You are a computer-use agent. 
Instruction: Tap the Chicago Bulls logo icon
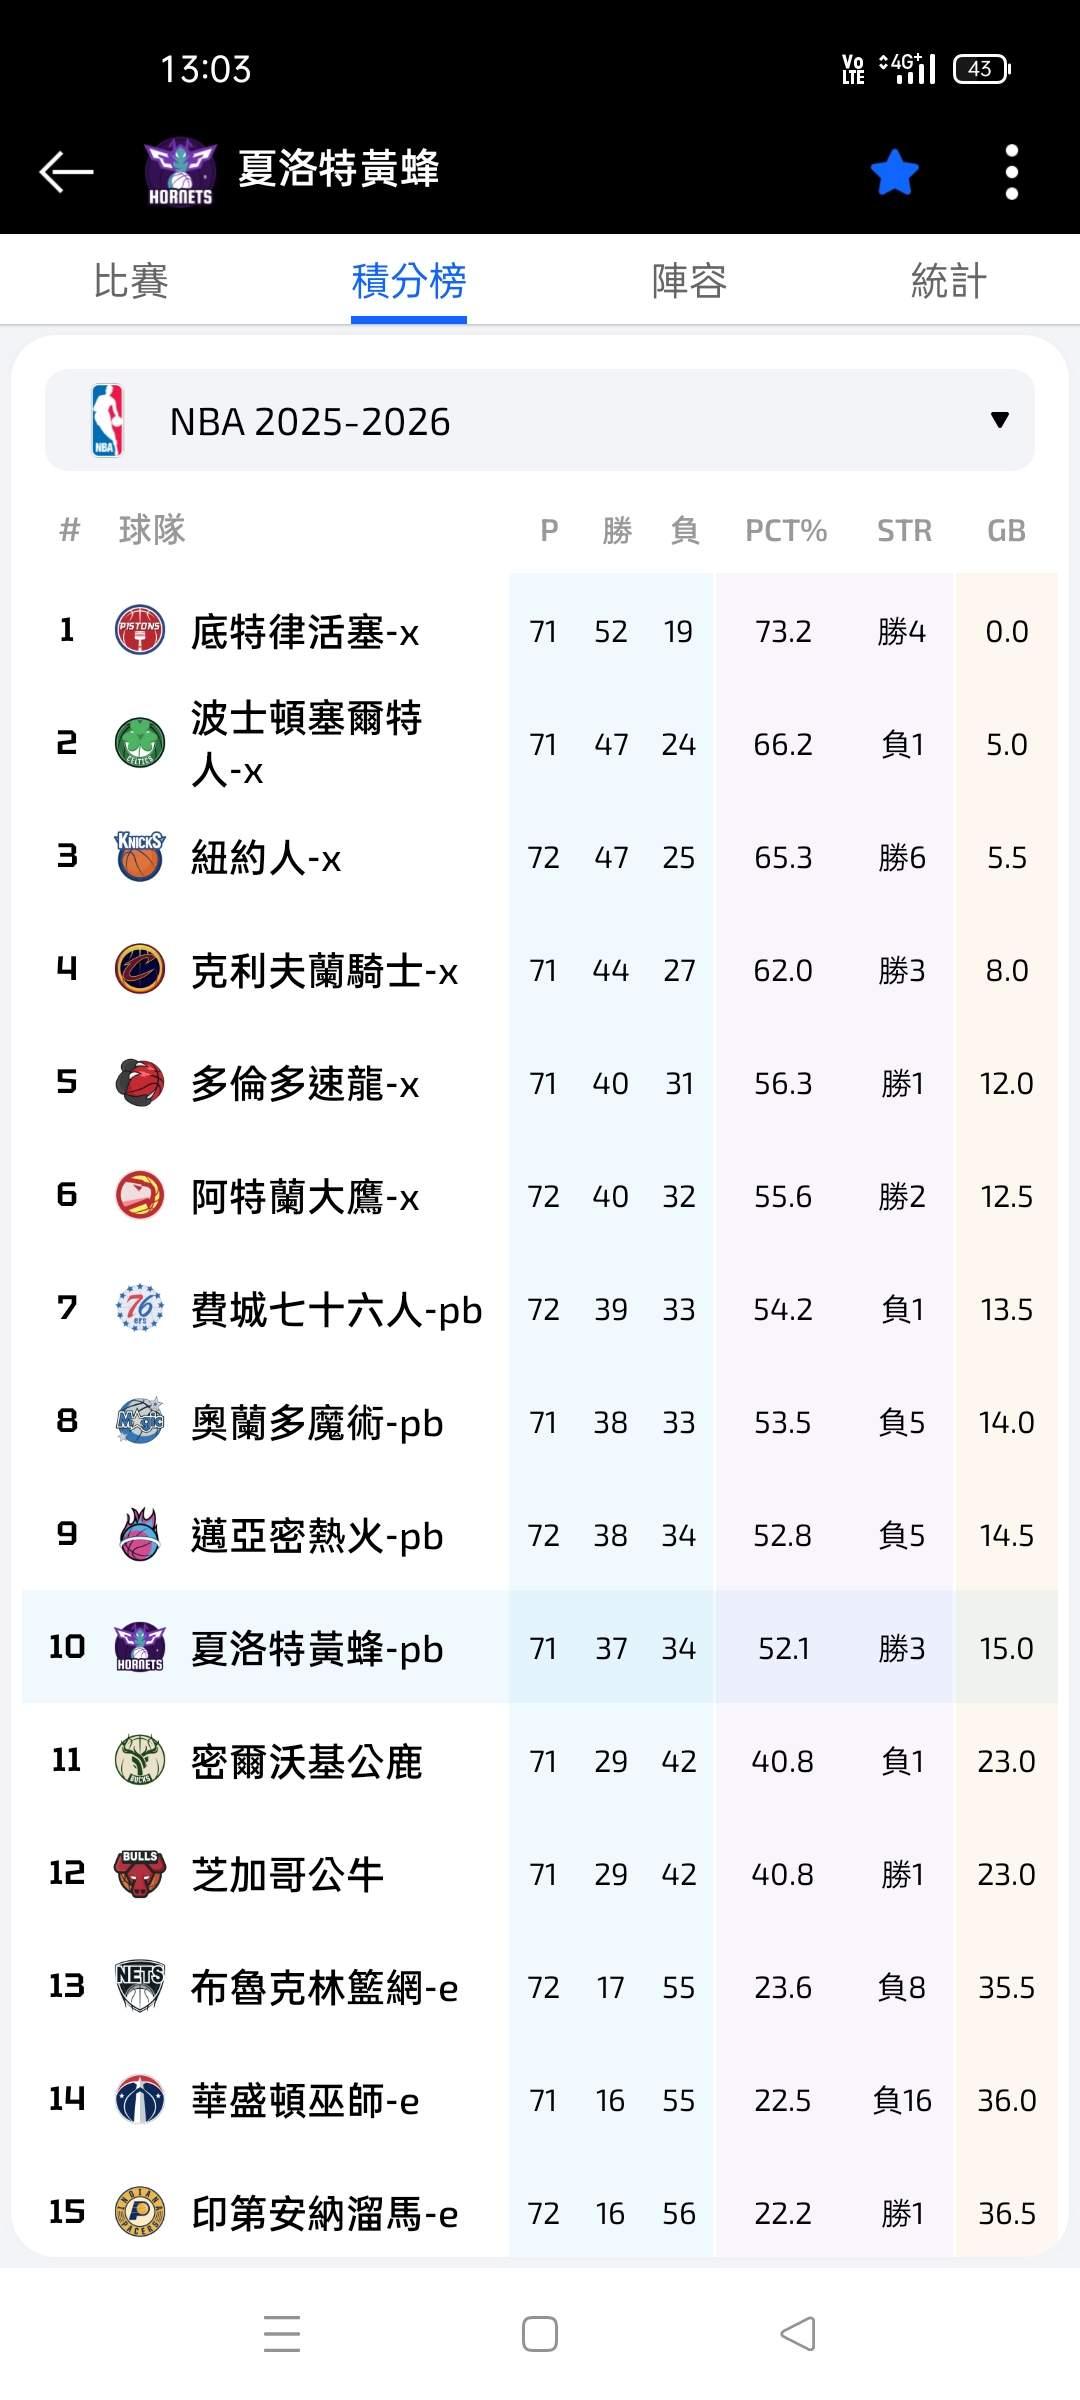(x=140, y=1873)
